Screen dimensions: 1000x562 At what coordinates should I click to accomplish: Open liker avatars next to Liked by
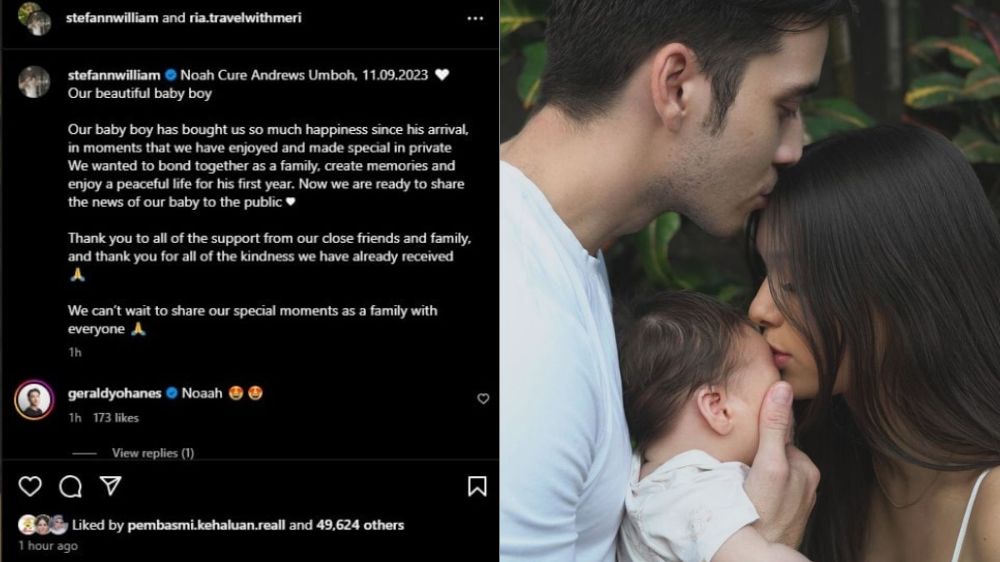tap(43, 524)
